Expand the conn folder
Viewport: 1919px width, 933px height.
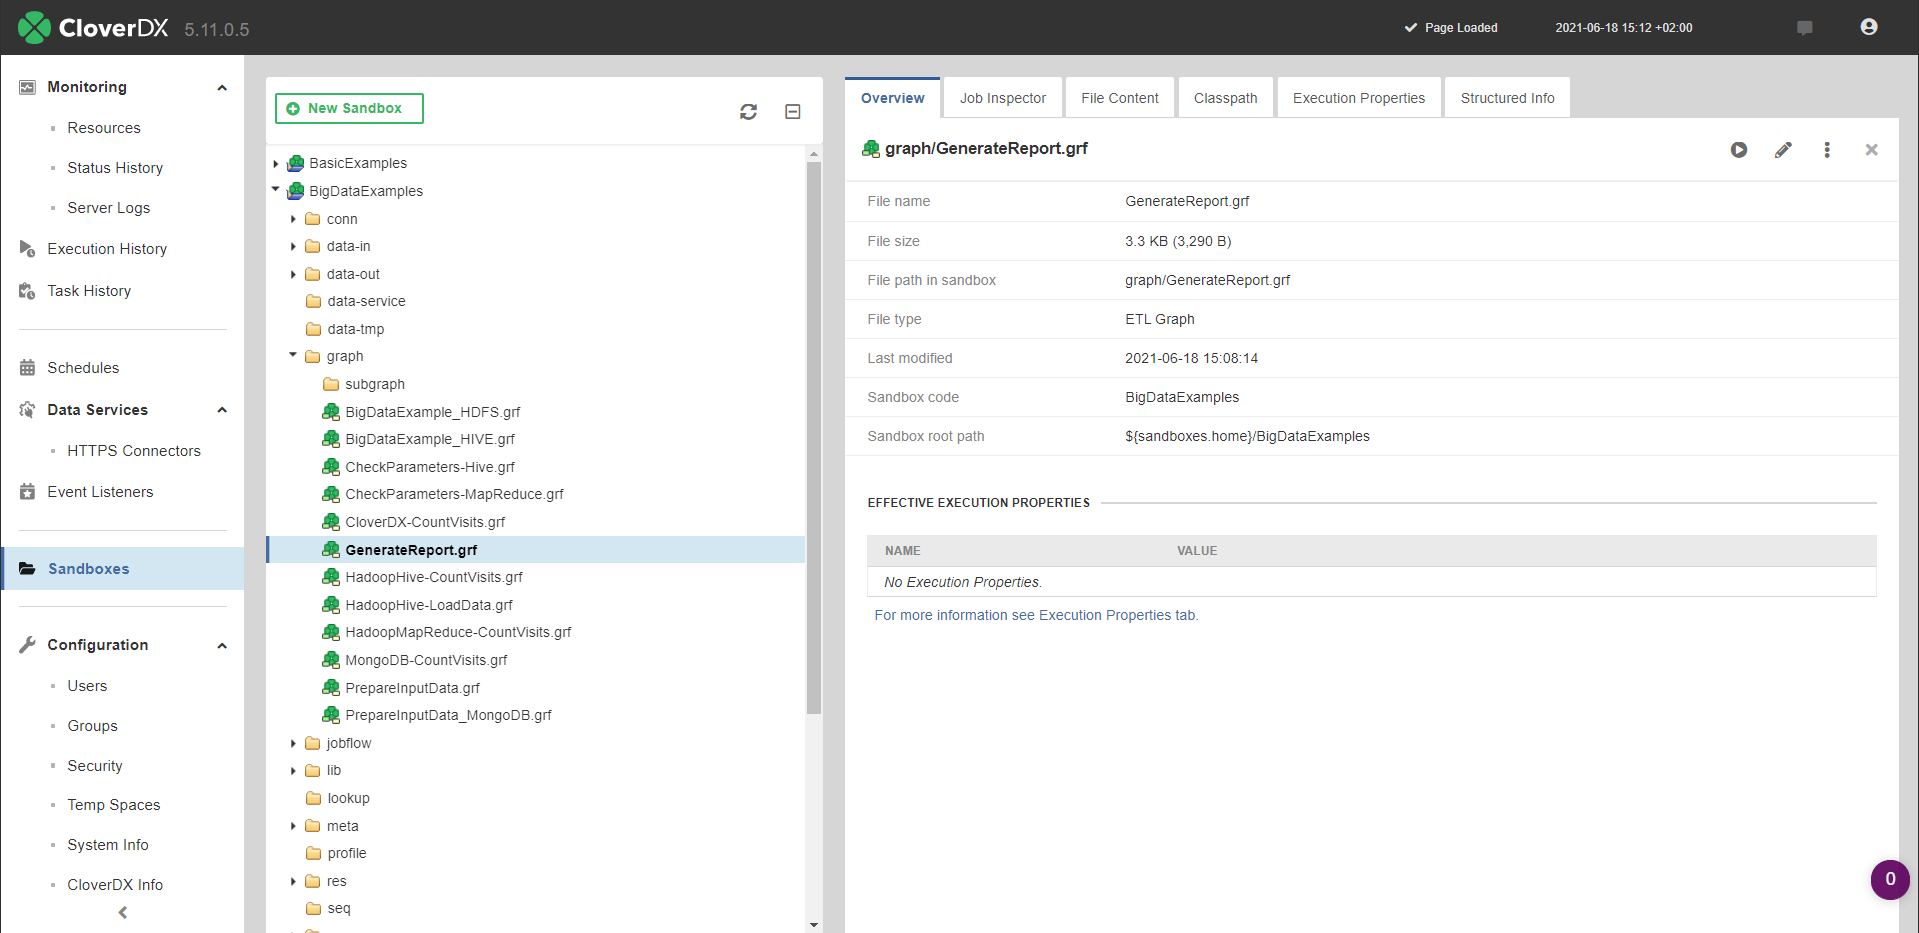click(x=293, y=219)
